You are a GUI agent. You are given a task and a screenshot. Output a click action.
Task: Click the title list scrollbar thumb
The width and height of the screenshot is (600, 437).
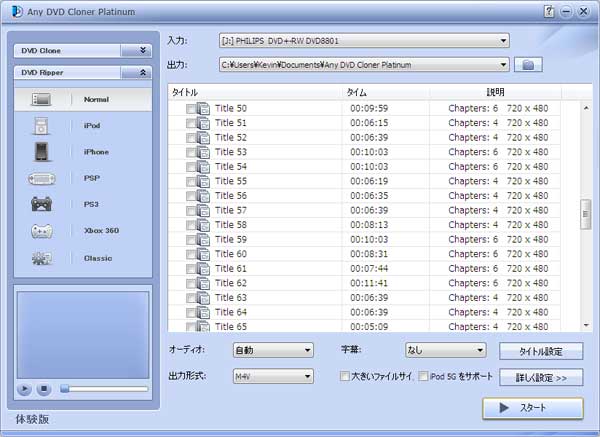585,214
